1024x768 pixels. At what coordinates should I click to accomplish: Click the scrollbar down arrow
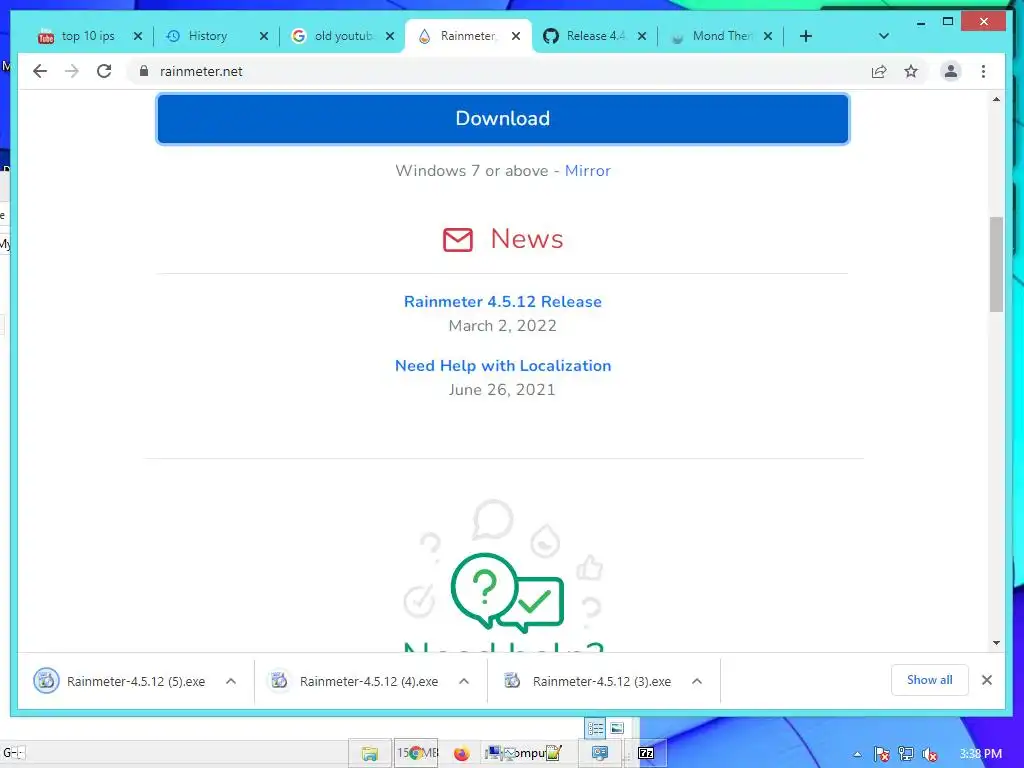pos(996,643)
